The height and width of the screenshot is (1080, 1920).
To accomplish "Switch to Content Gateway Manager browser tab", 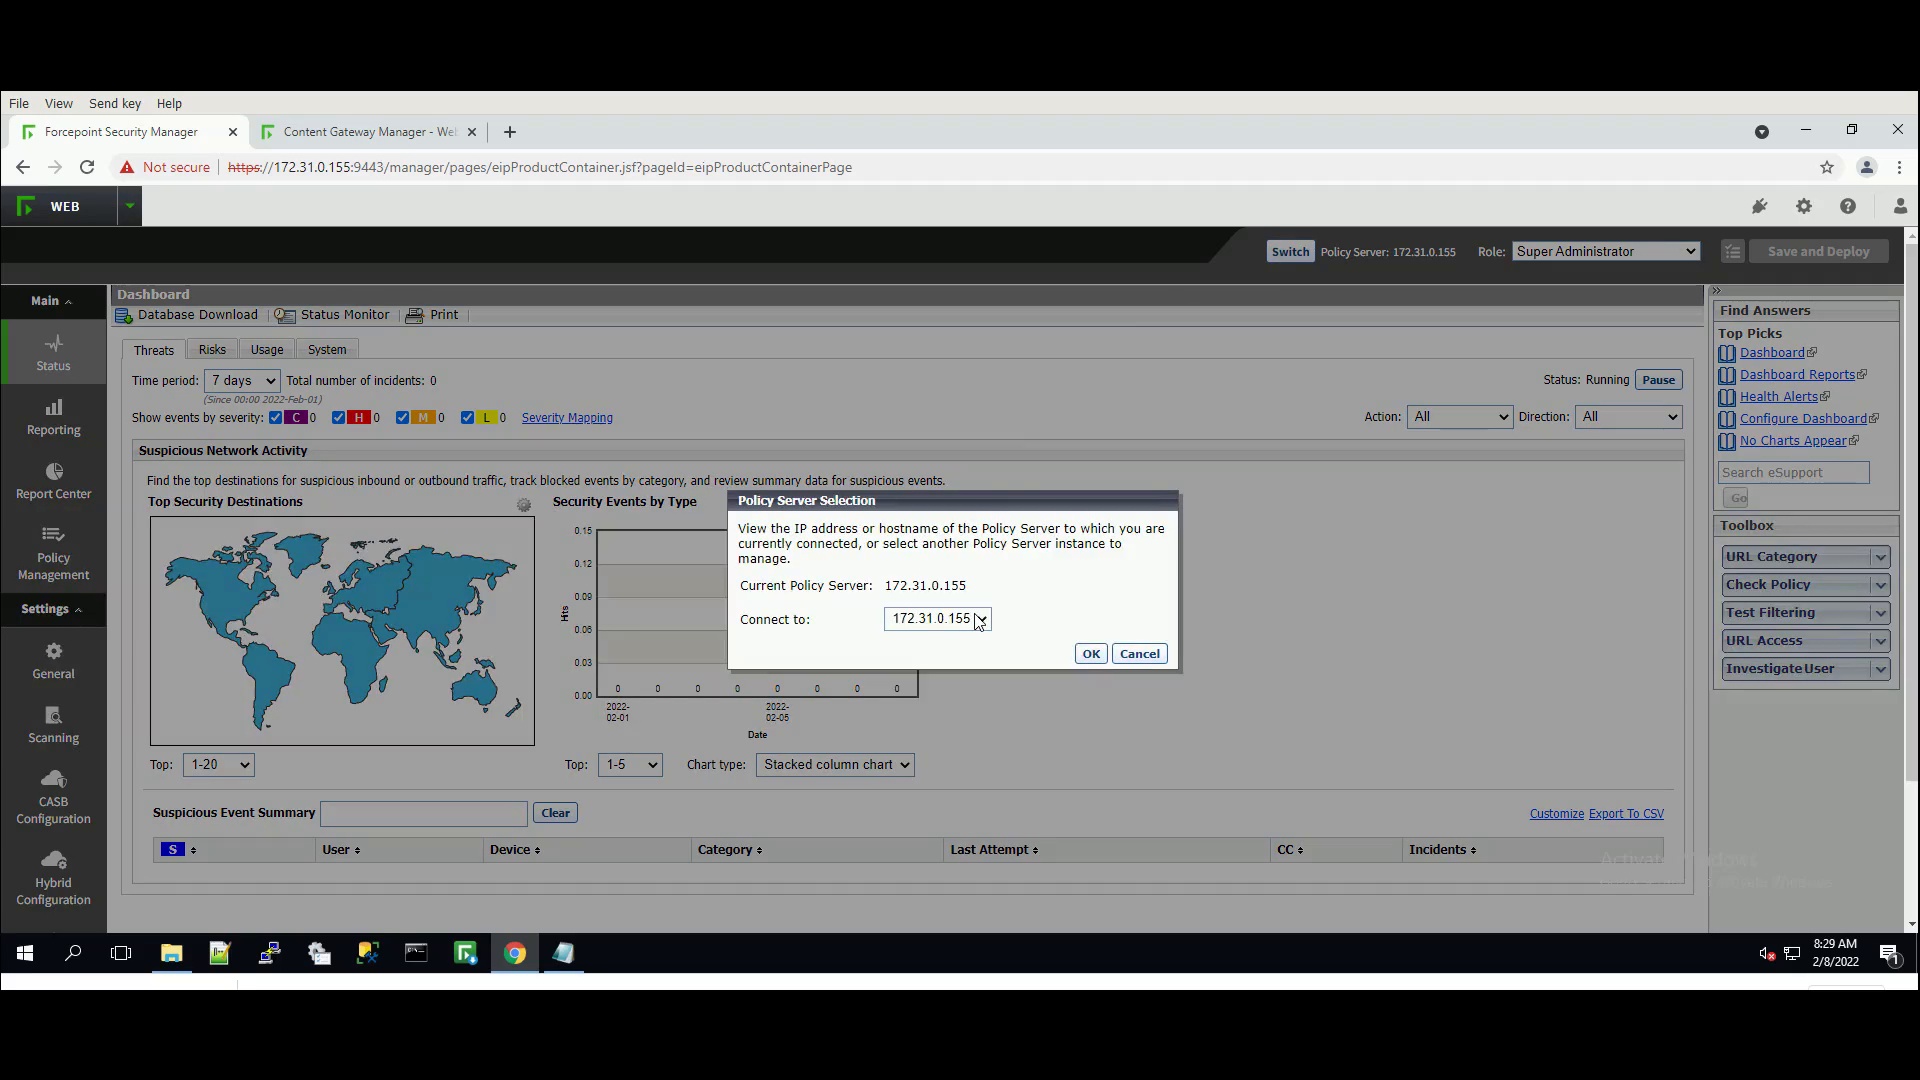I will [369, 132].
